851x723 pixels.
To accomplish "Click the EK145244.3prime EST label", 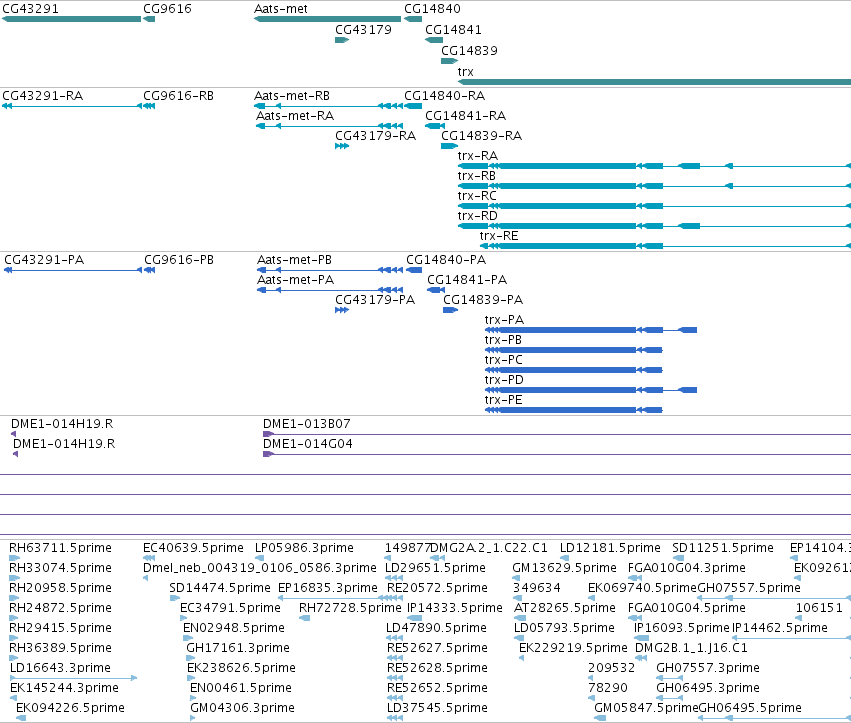I will coord(64,688).
